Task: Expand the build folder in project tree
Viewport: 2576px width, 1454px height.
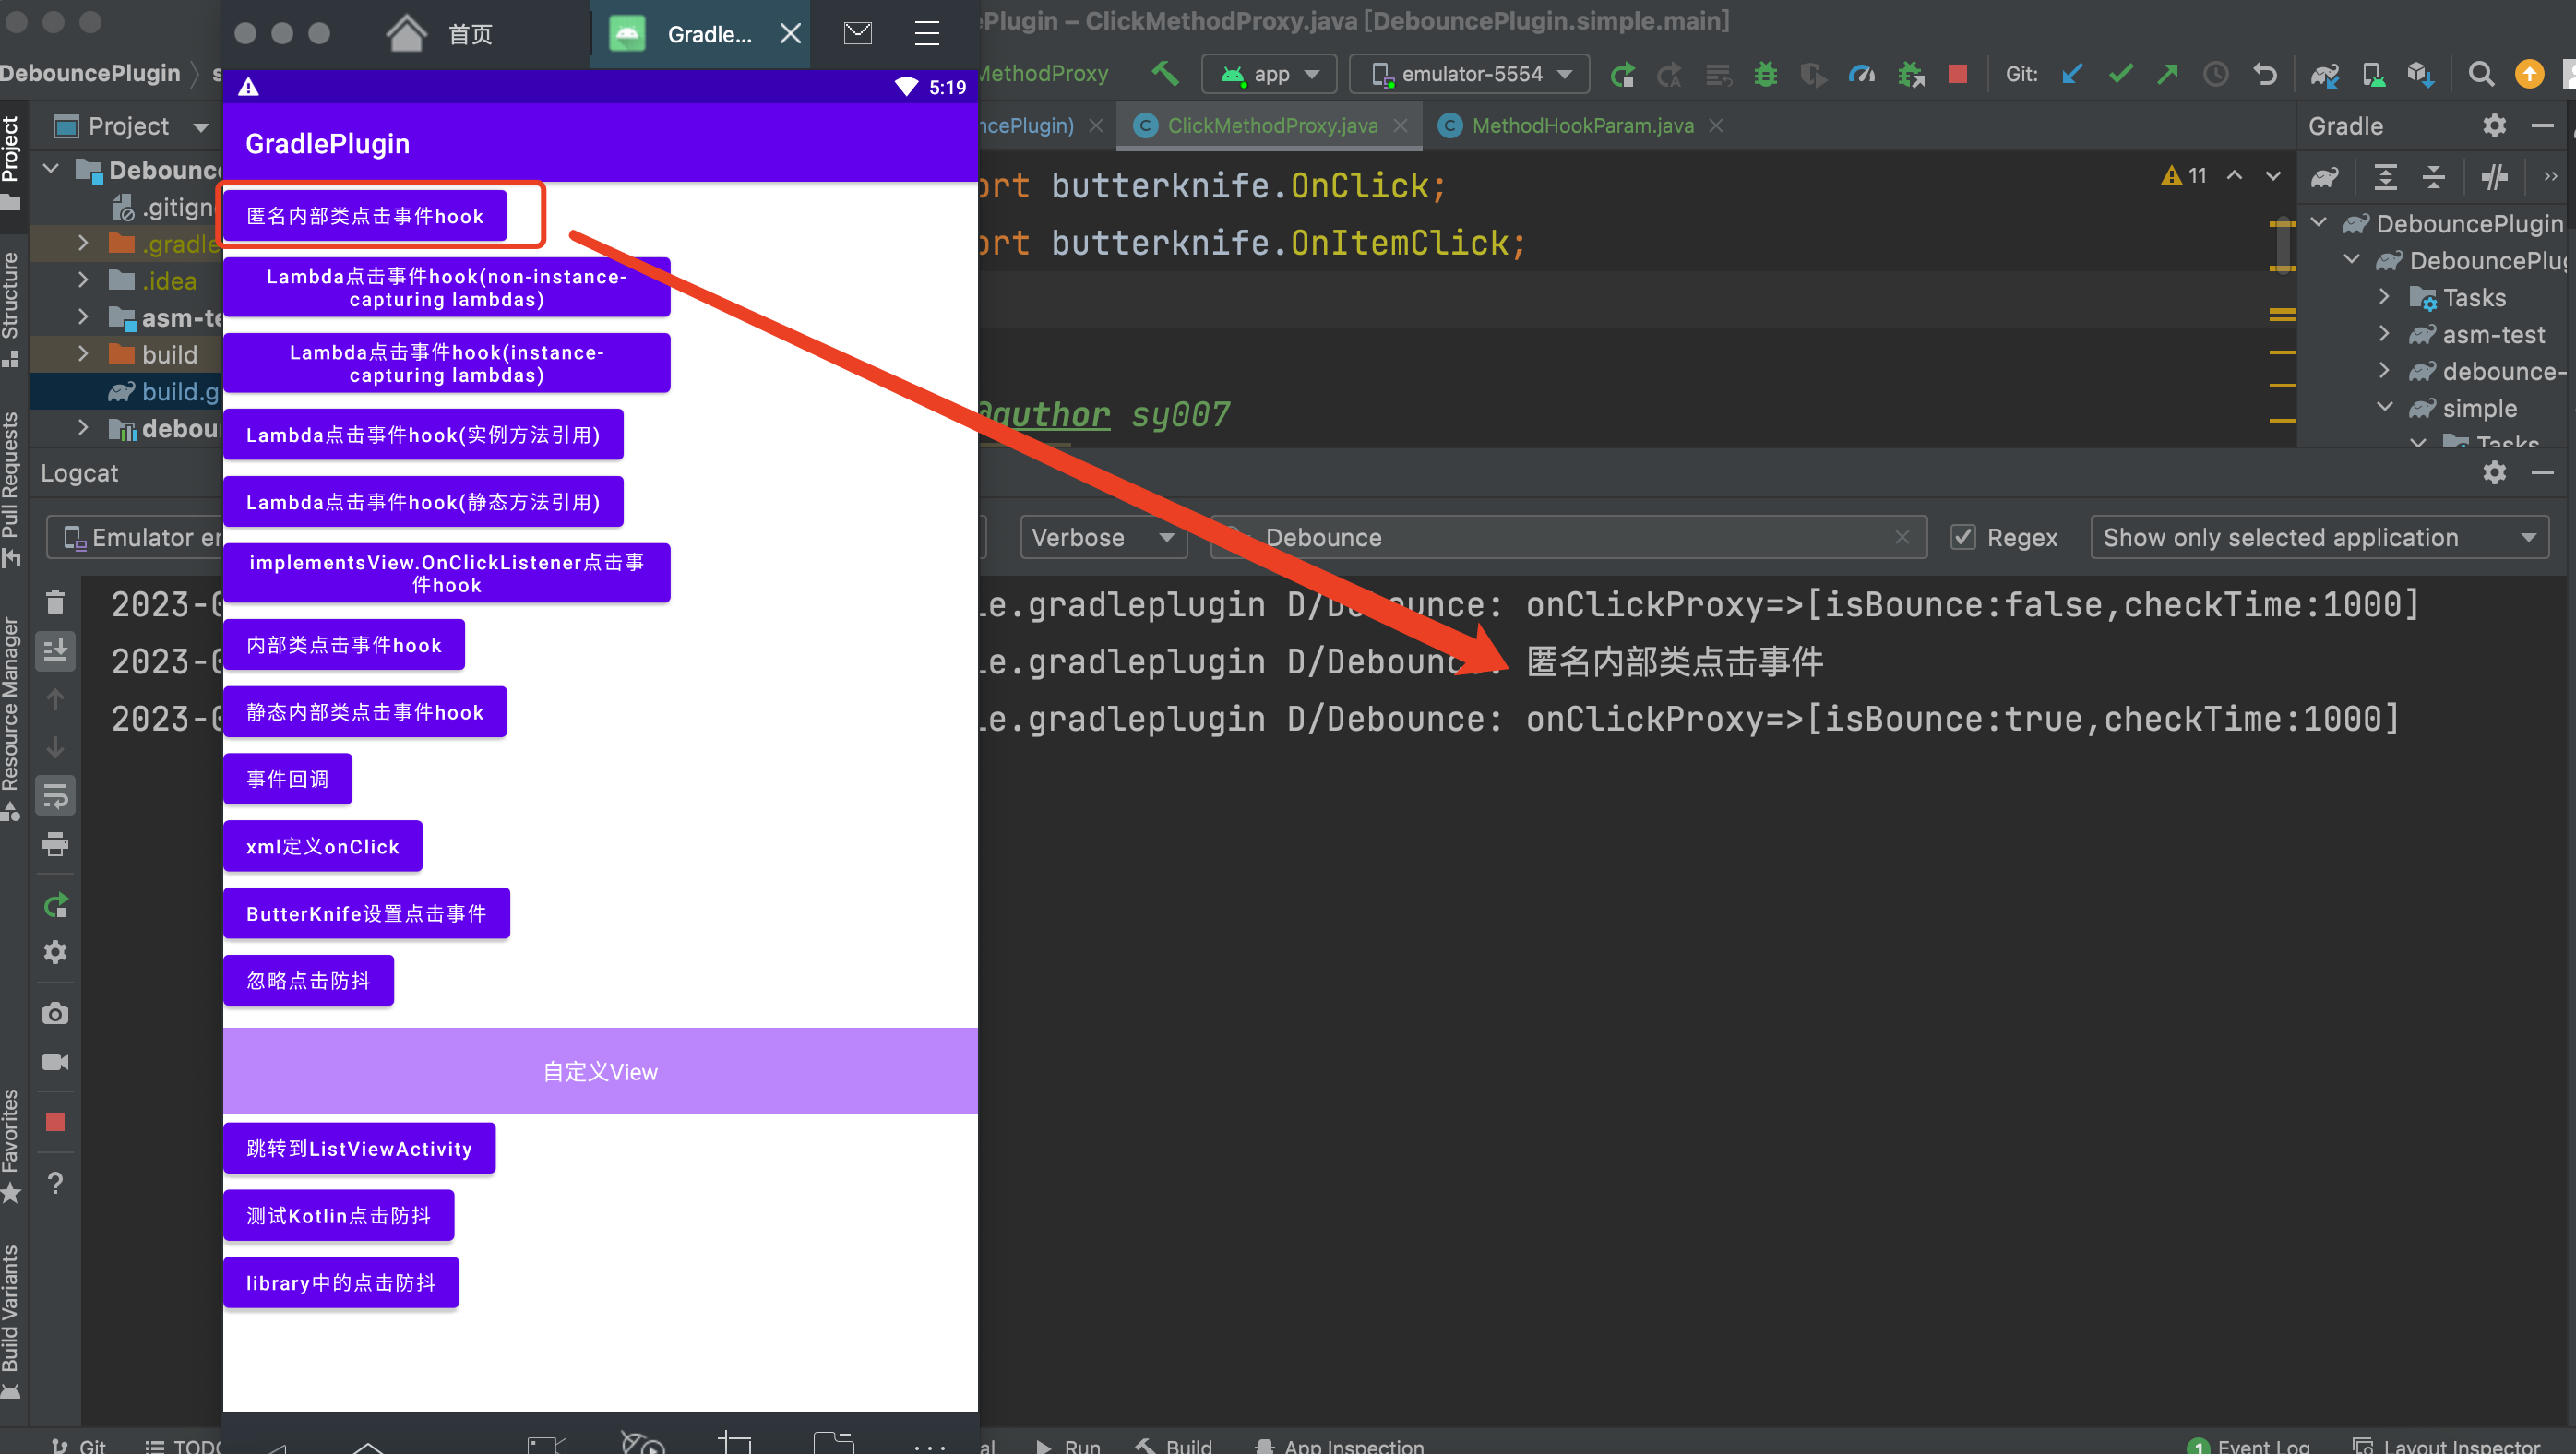Action: pyautogui.click(x=84, y=354)
